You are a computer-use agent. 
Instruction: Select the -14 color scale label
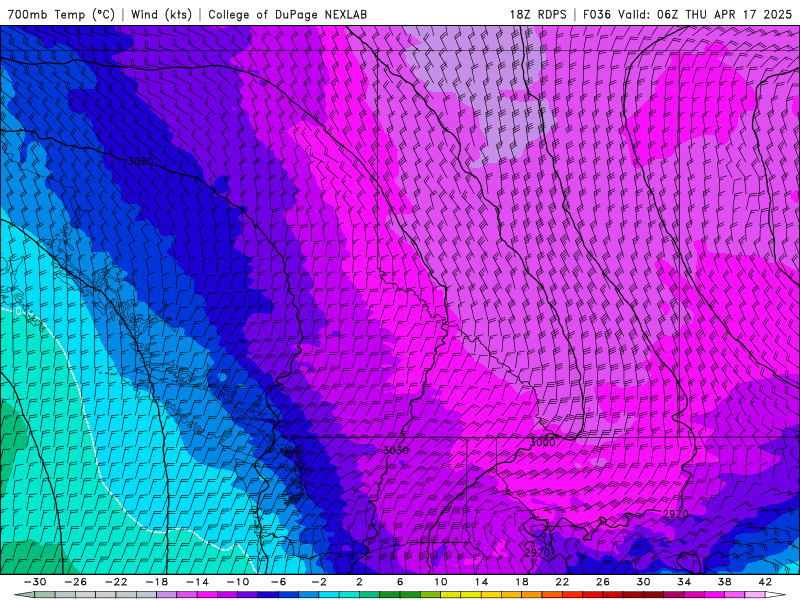tap(197, 582)
